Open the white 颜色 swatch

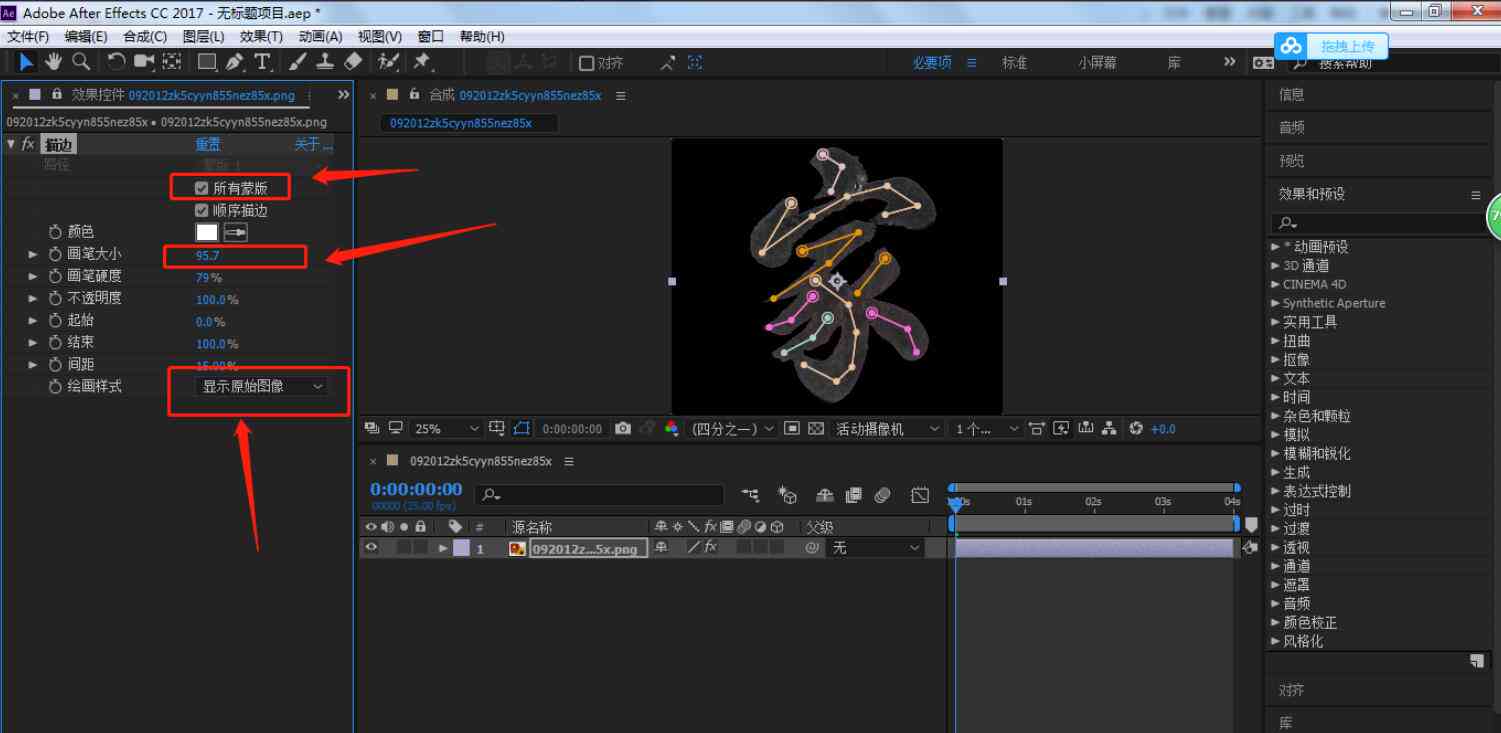pos(207,232)
